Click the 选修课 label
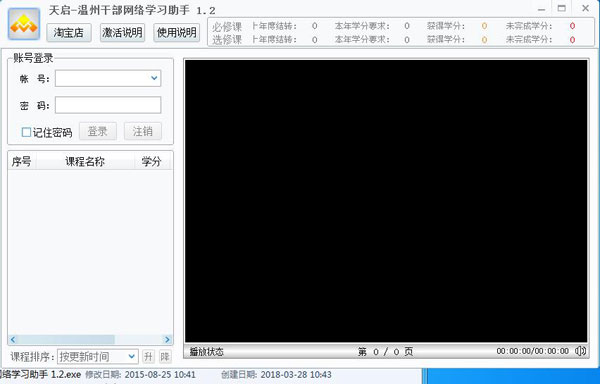 pos(227,39)
